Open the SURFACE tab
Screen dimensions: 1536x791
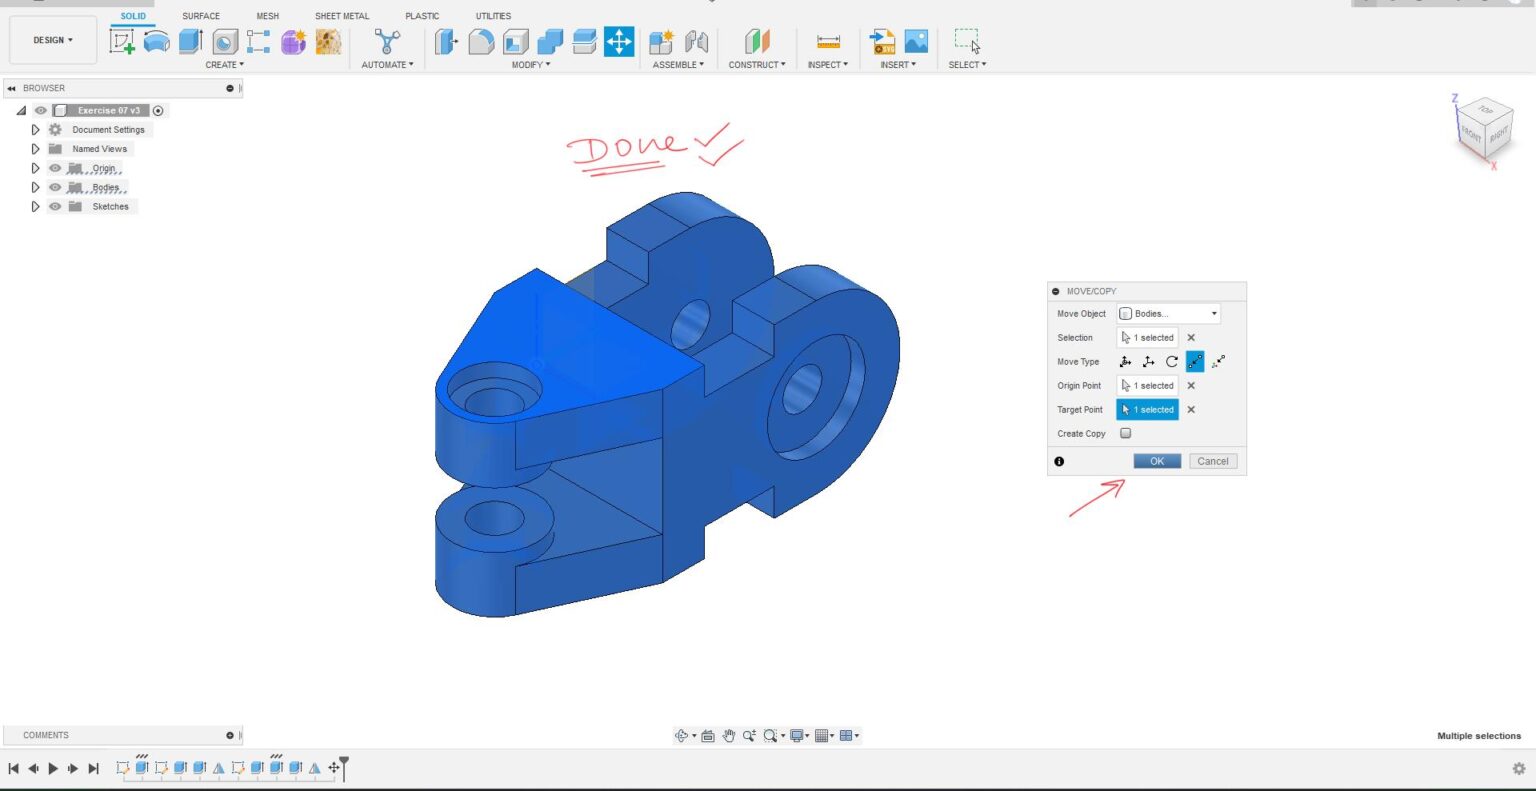[200, 15]
